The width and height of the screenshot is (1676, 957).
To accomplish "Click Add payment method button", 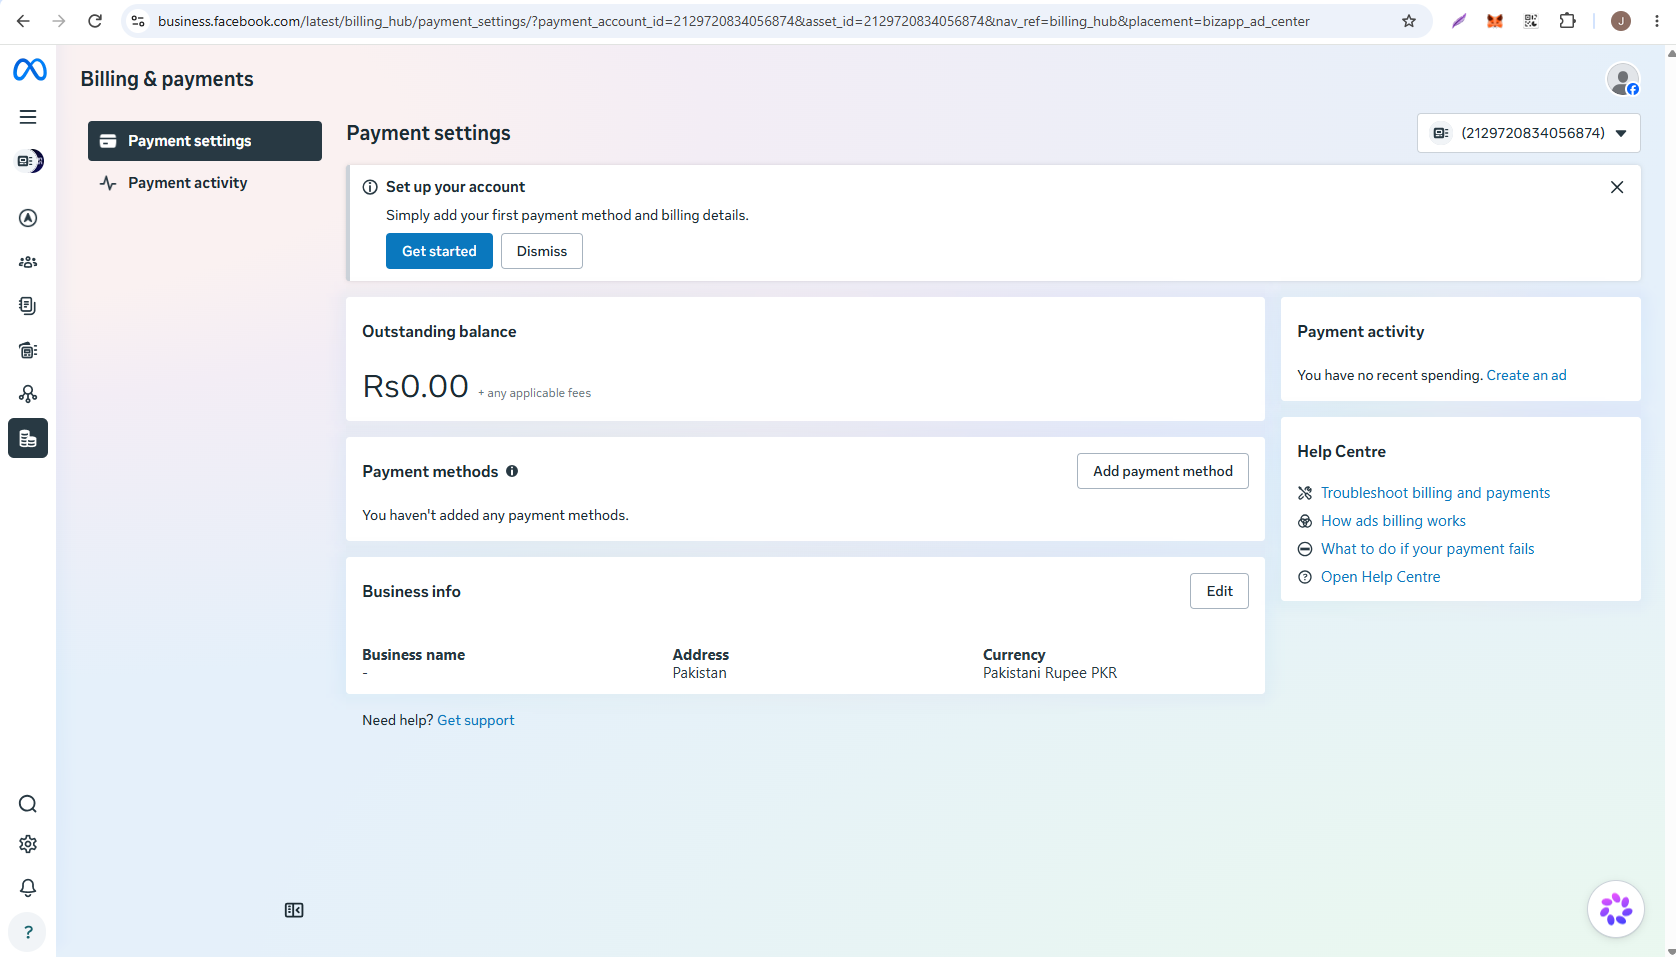I will click(x=1163, y=471).
